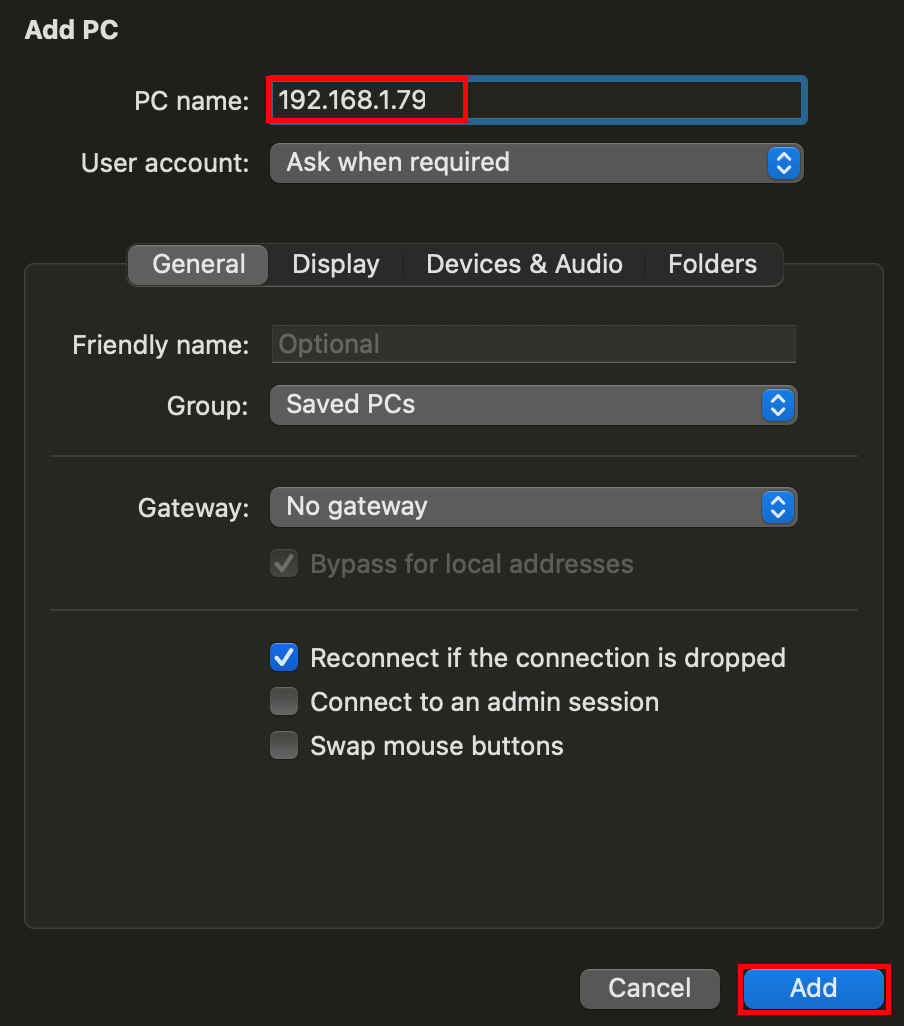
Task: Enable Connect to an admin session
Action: tap(284, 701)
